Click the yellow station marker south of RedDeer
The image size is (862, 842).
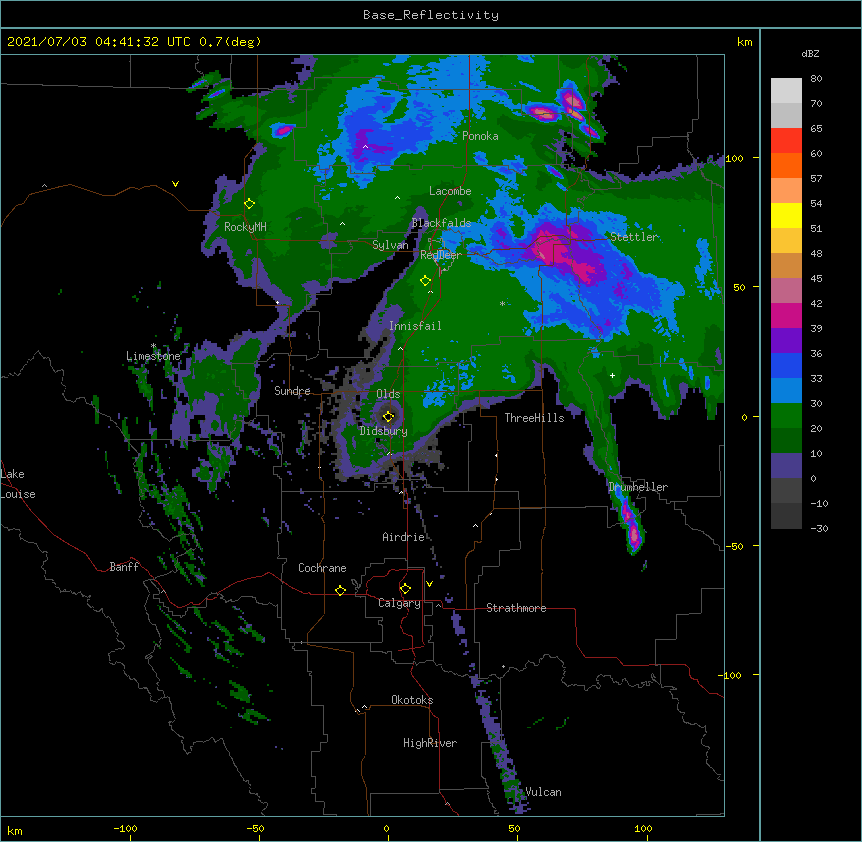(425, 281)
